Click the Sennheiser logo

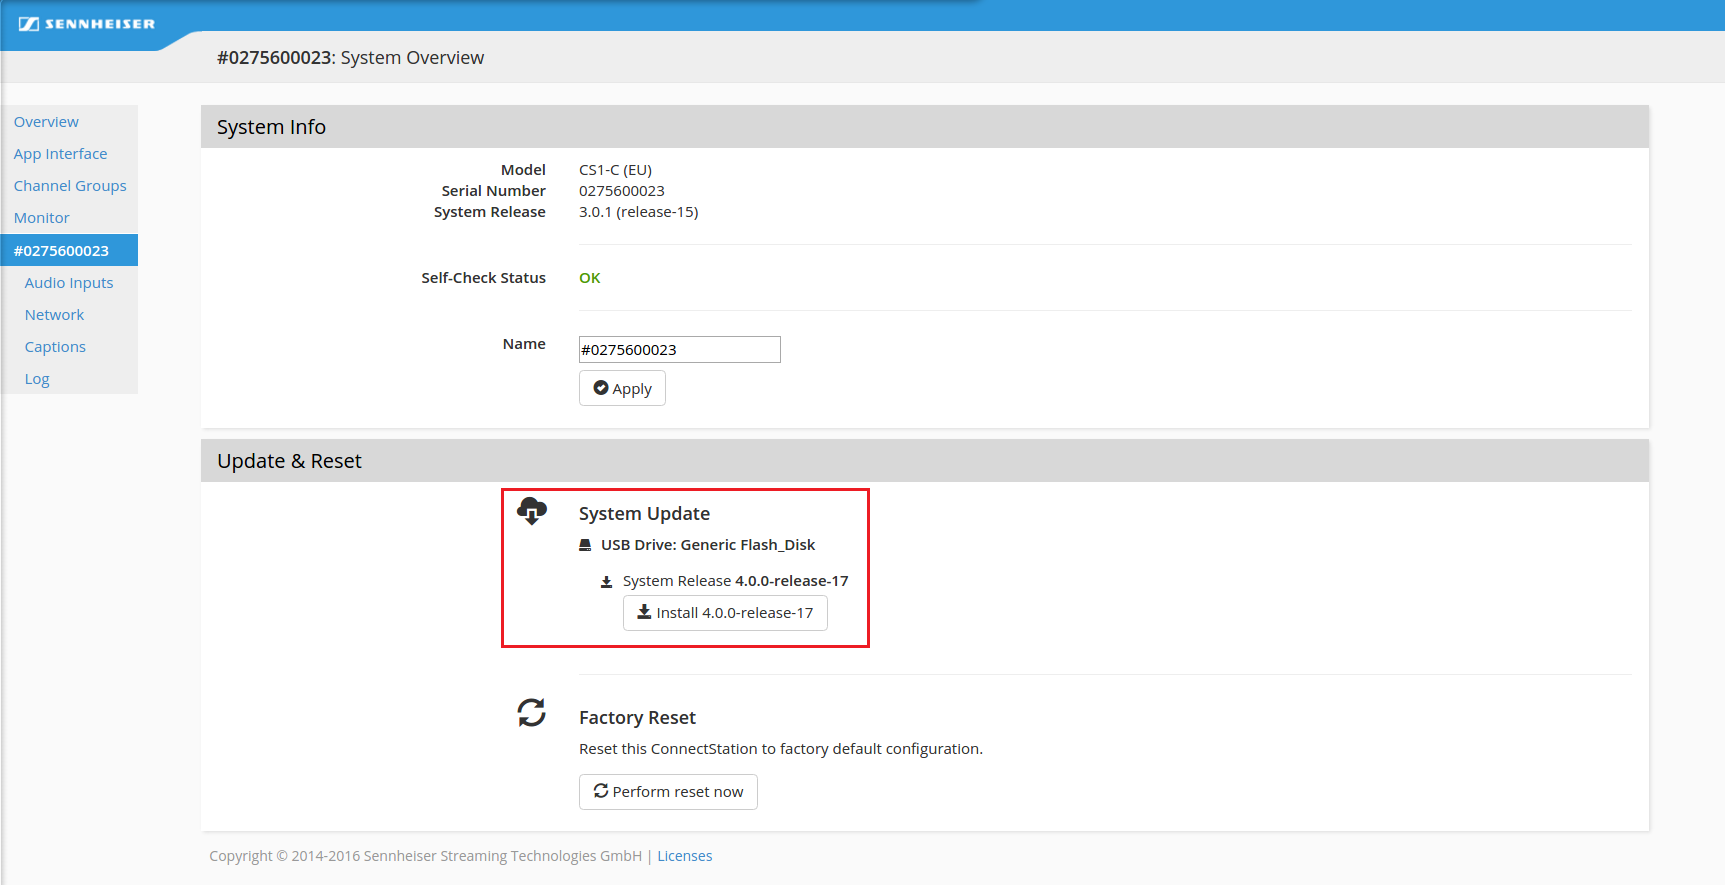(87, 24)
